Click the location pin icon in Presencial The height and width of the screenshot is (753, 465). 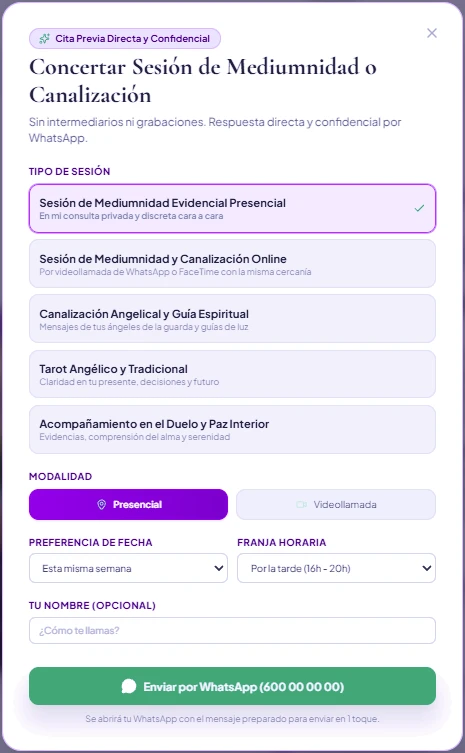[x=101, y=504]
